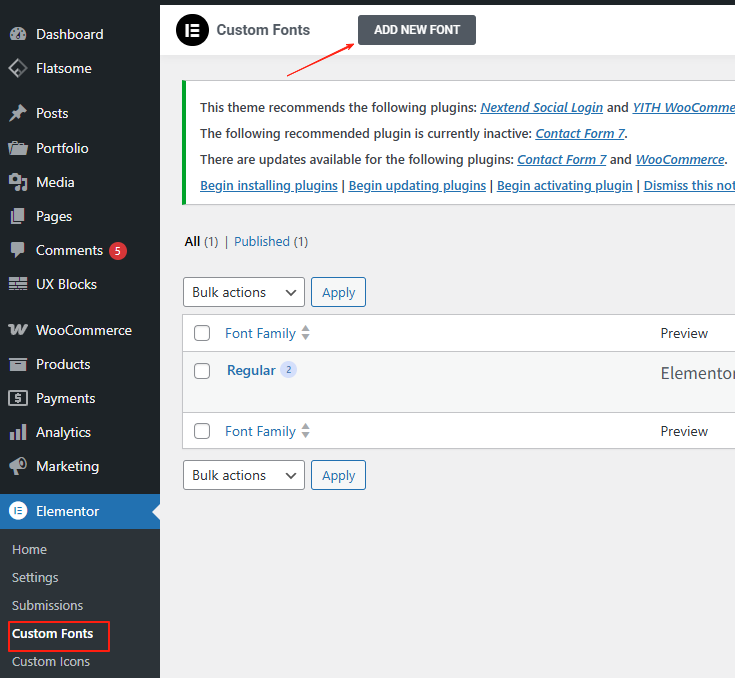The image size is (735, 678).
Task: Click the Begin installing plugins link
Action: coord(269,185)
